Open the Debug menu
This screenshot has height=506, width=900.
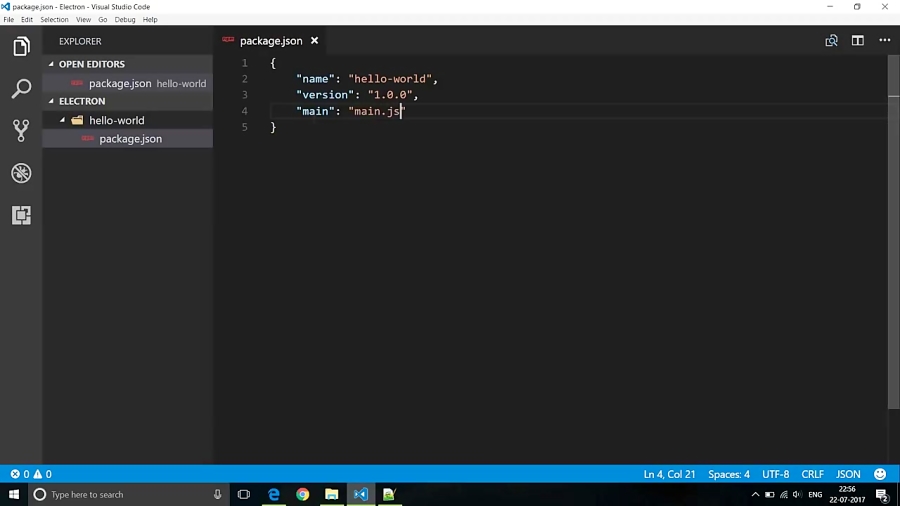[x=125, y=20]
